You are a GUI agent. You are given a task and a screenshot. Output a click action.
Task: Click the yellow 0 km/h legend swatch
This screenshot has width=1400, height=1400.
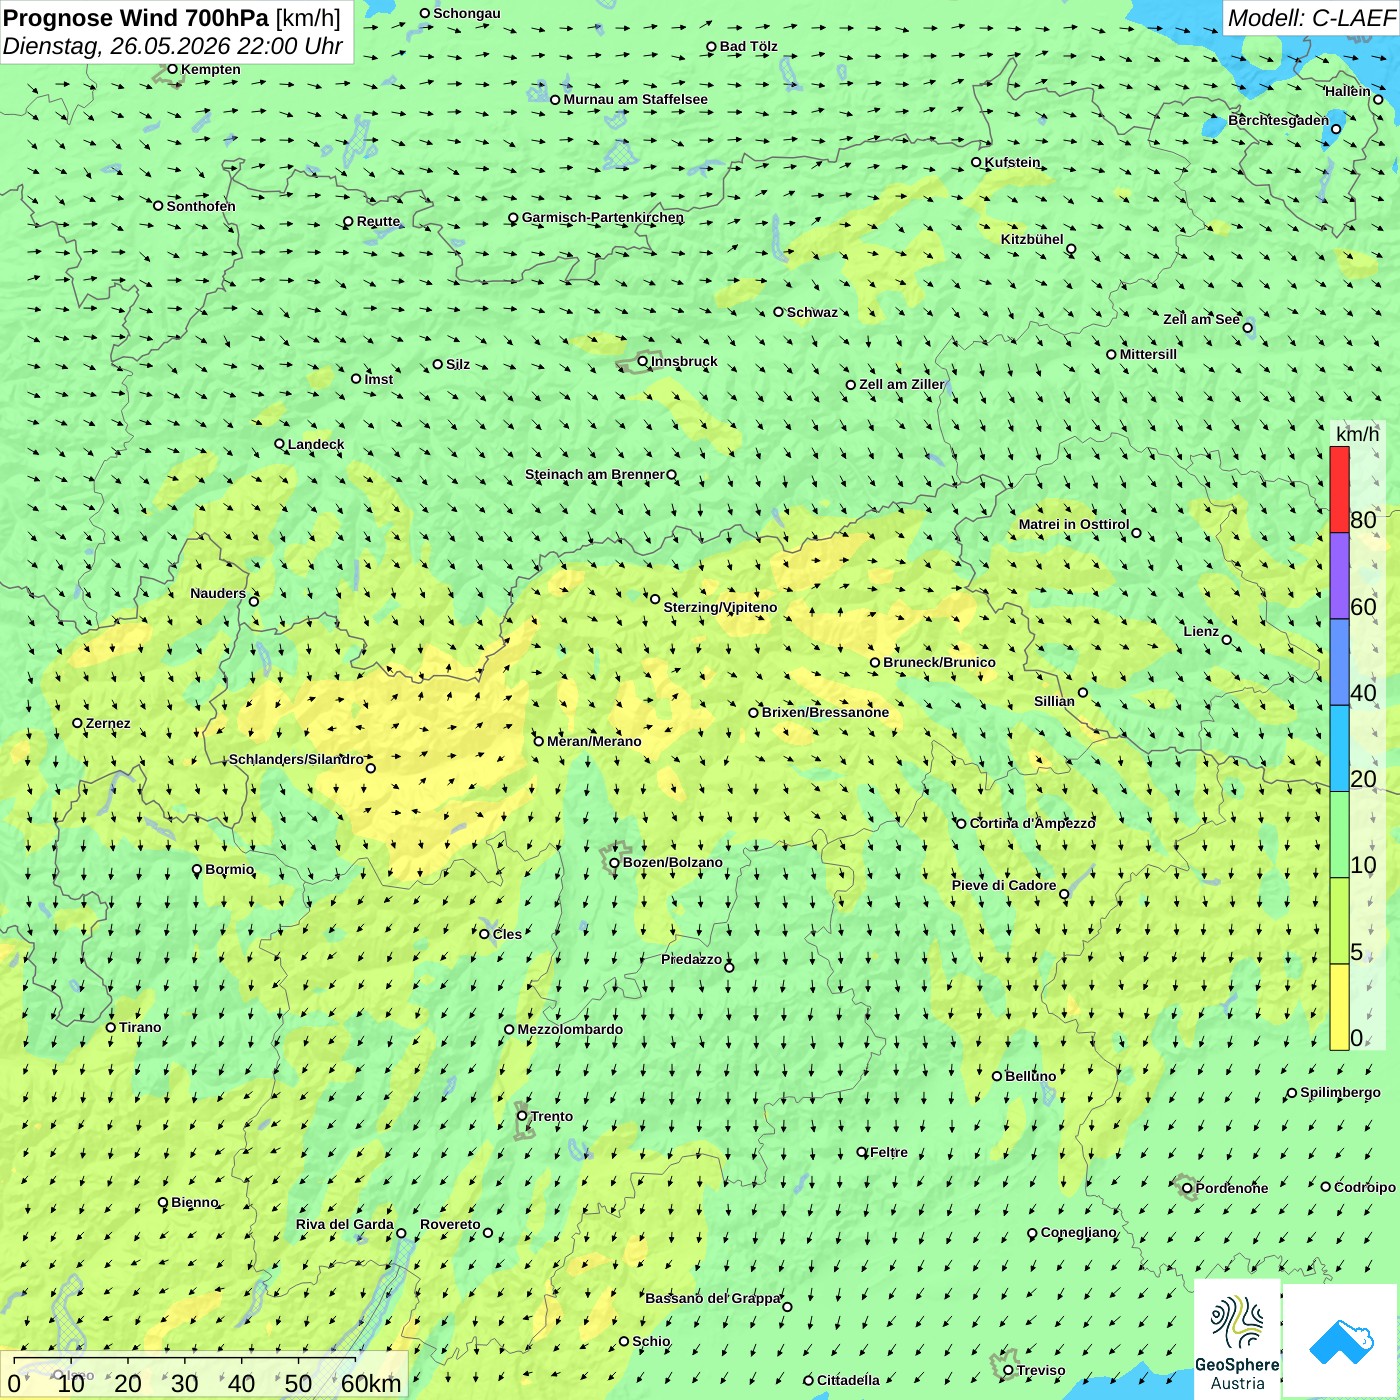(1339, 1007)
